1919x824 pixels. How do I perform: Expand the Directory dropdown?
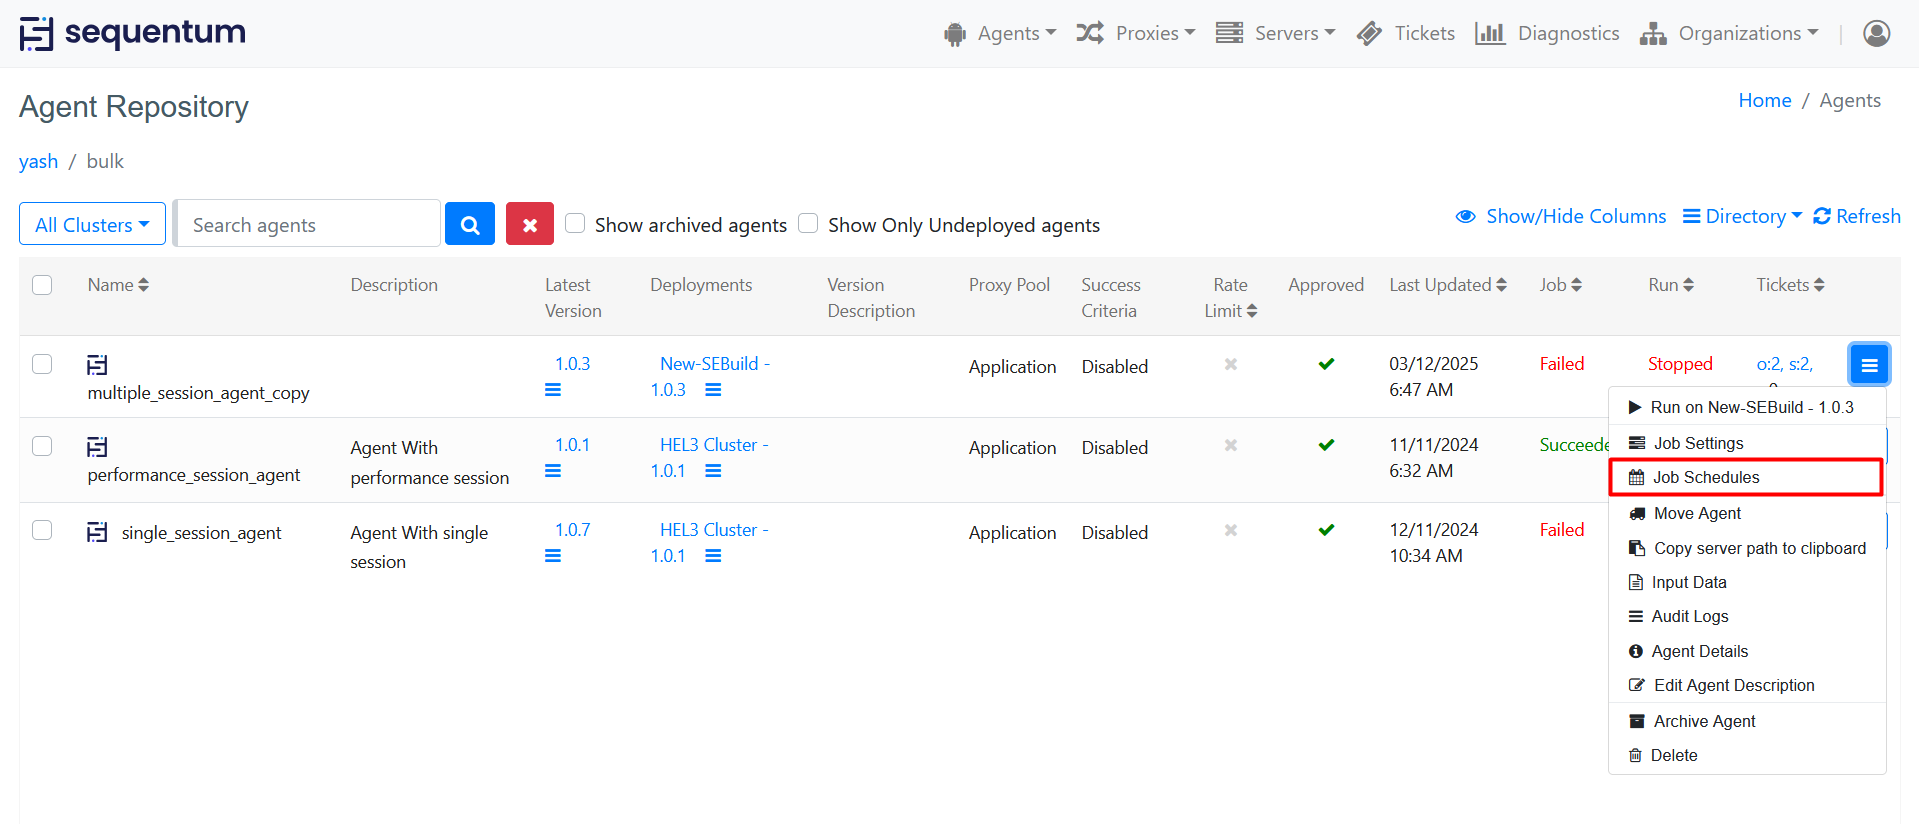tap(1742, 217)
